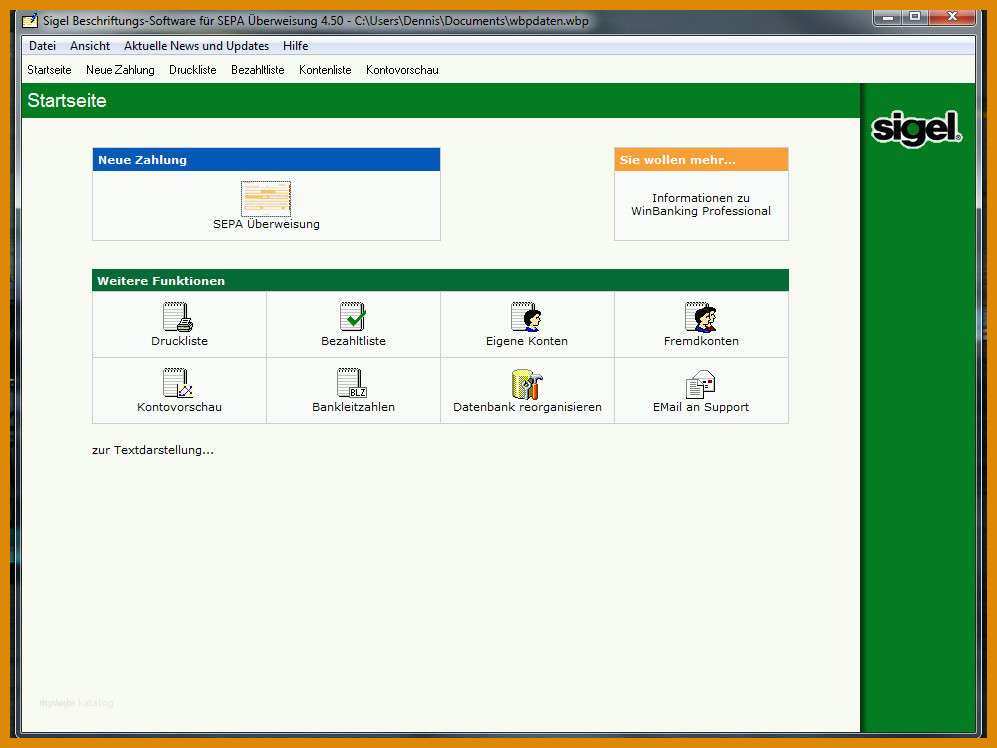
Task: Click the Druckliste label under Weitere Funktionen
Action: pos(179,342)
